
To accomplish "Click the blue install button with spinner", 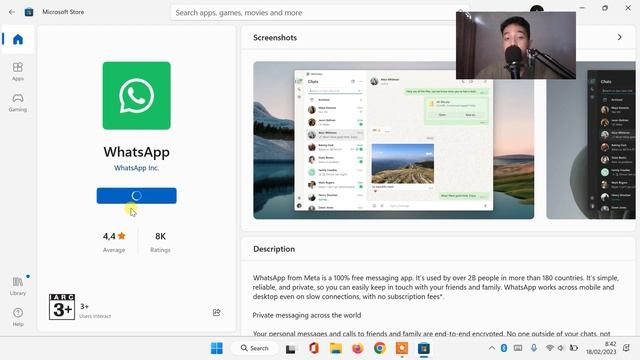I will [137, 196].
